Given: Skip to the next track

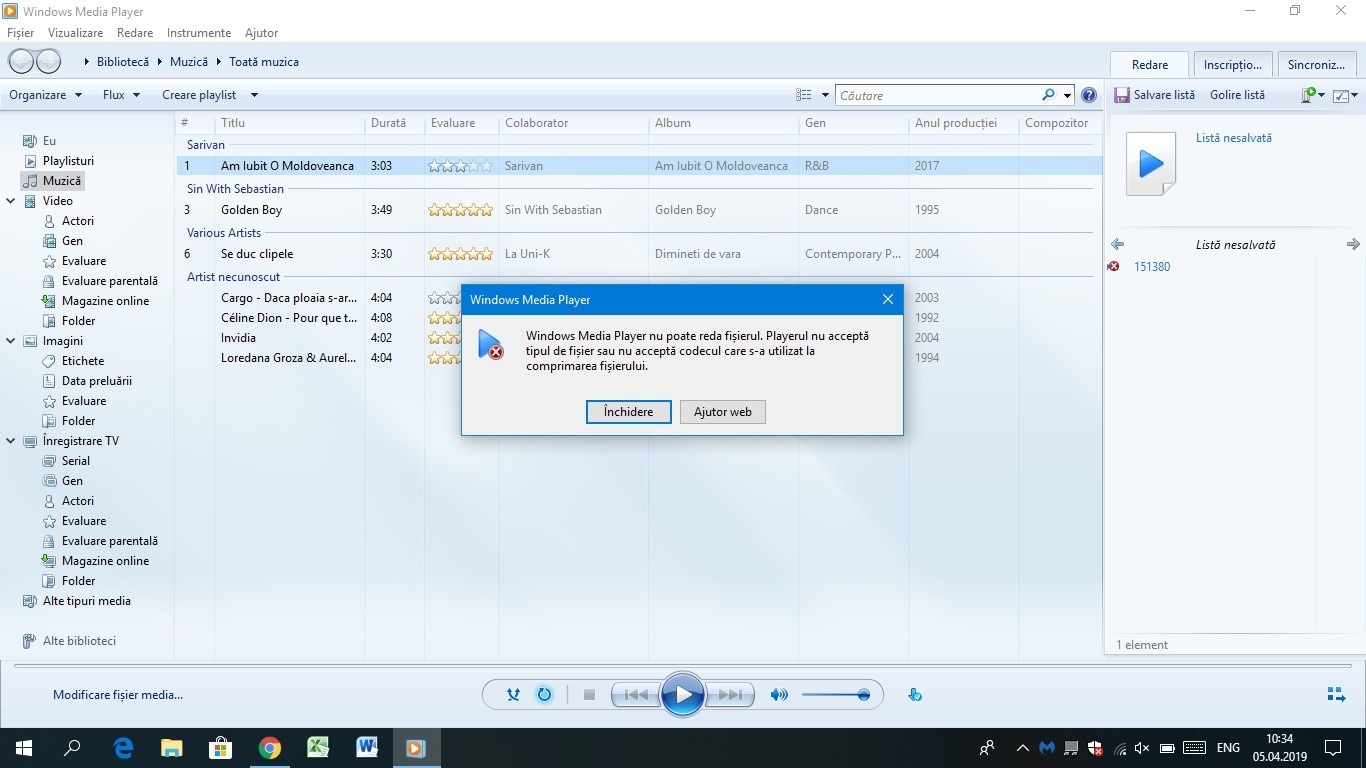Looking at the screenshot, I should [730, 695].
